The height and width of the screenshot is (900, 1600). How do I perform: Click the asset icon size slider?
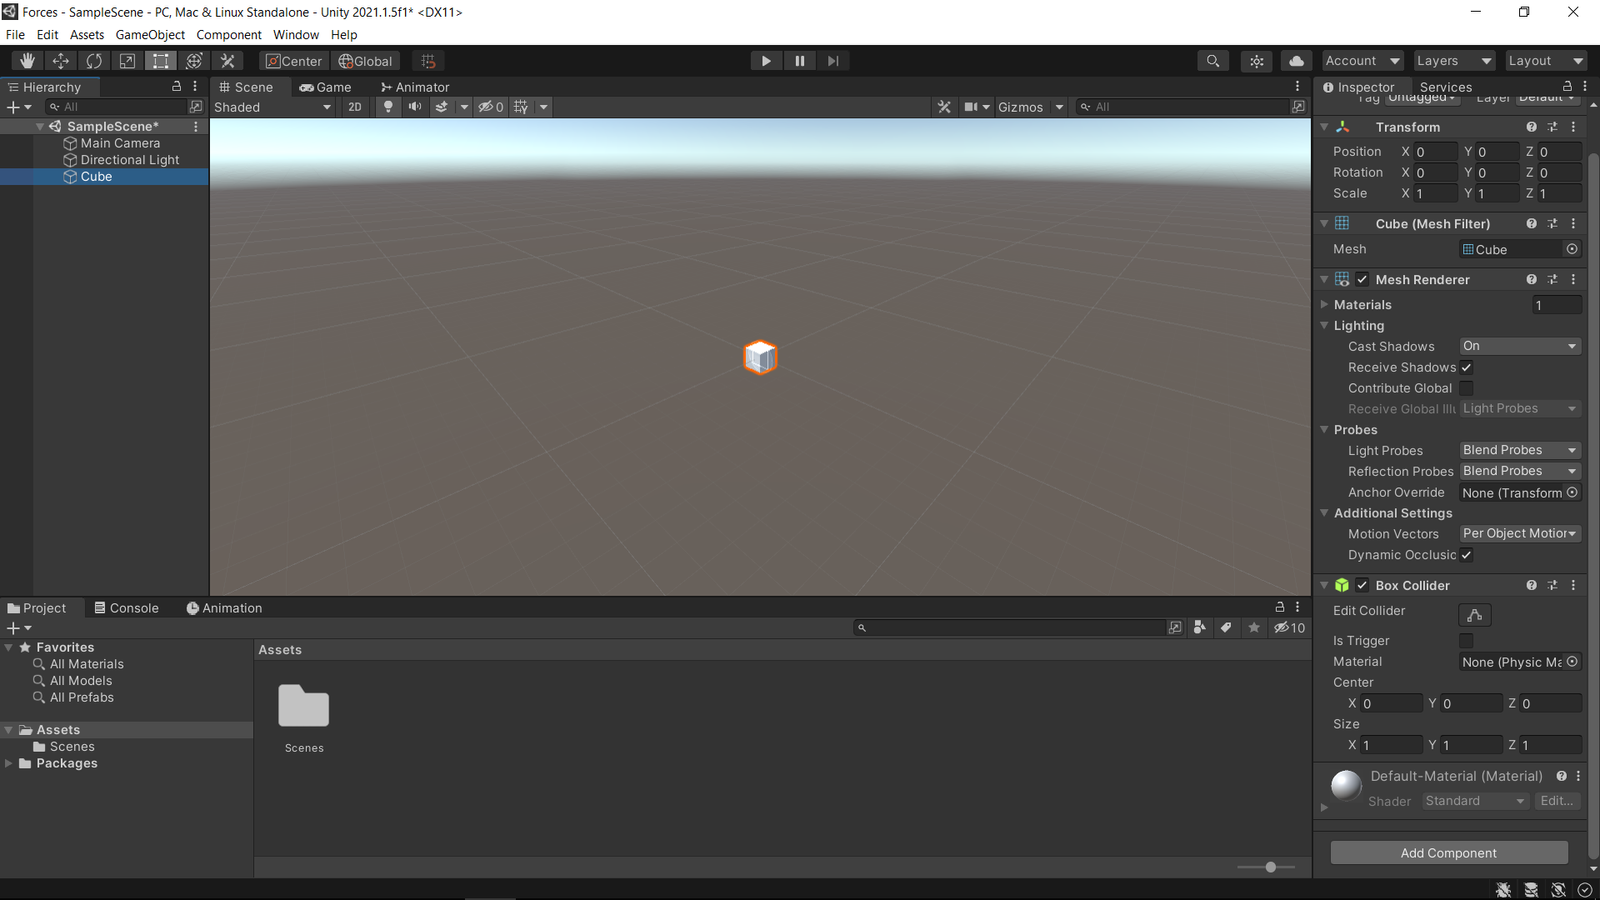1270,867
